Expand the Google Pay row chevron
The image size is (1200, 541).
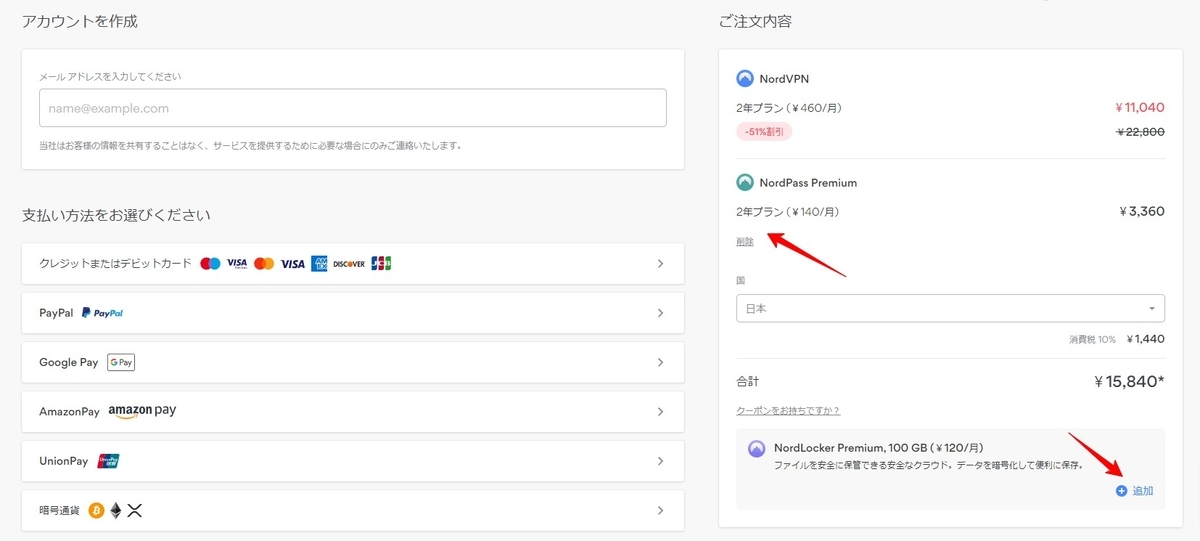pos(660,362)
